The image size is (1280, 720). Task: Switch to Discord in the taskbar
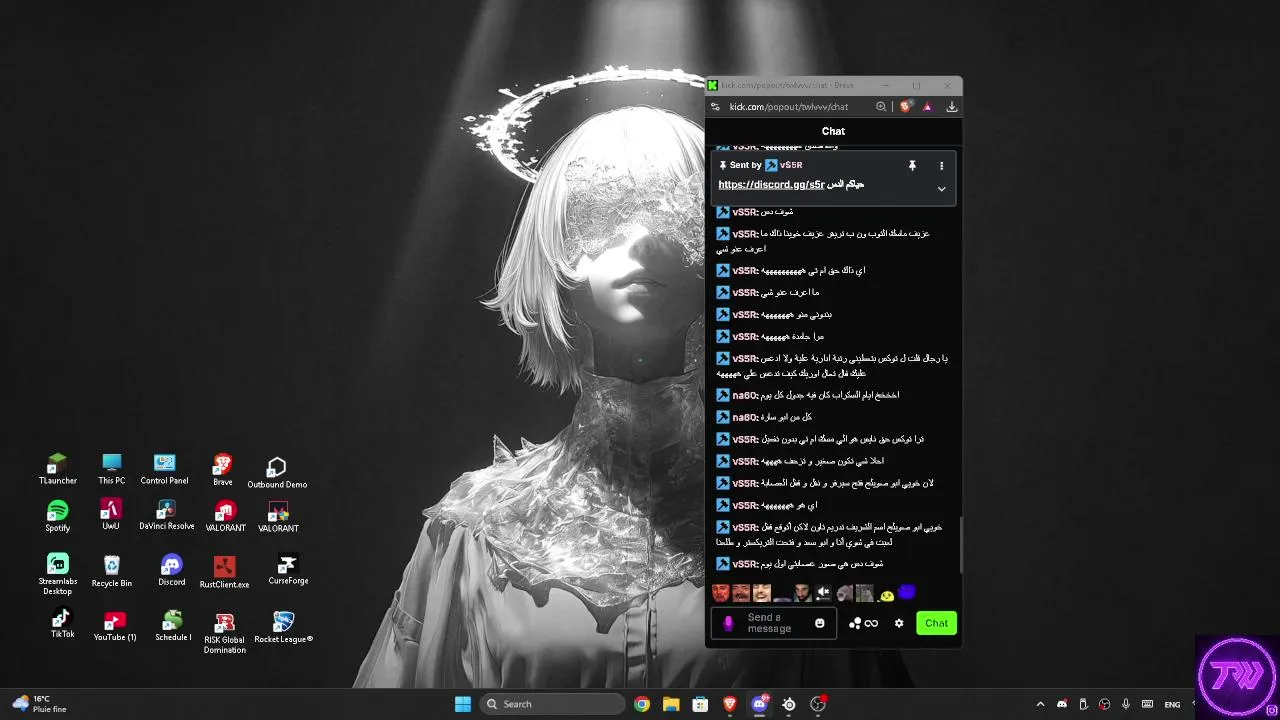coord(760,704)
